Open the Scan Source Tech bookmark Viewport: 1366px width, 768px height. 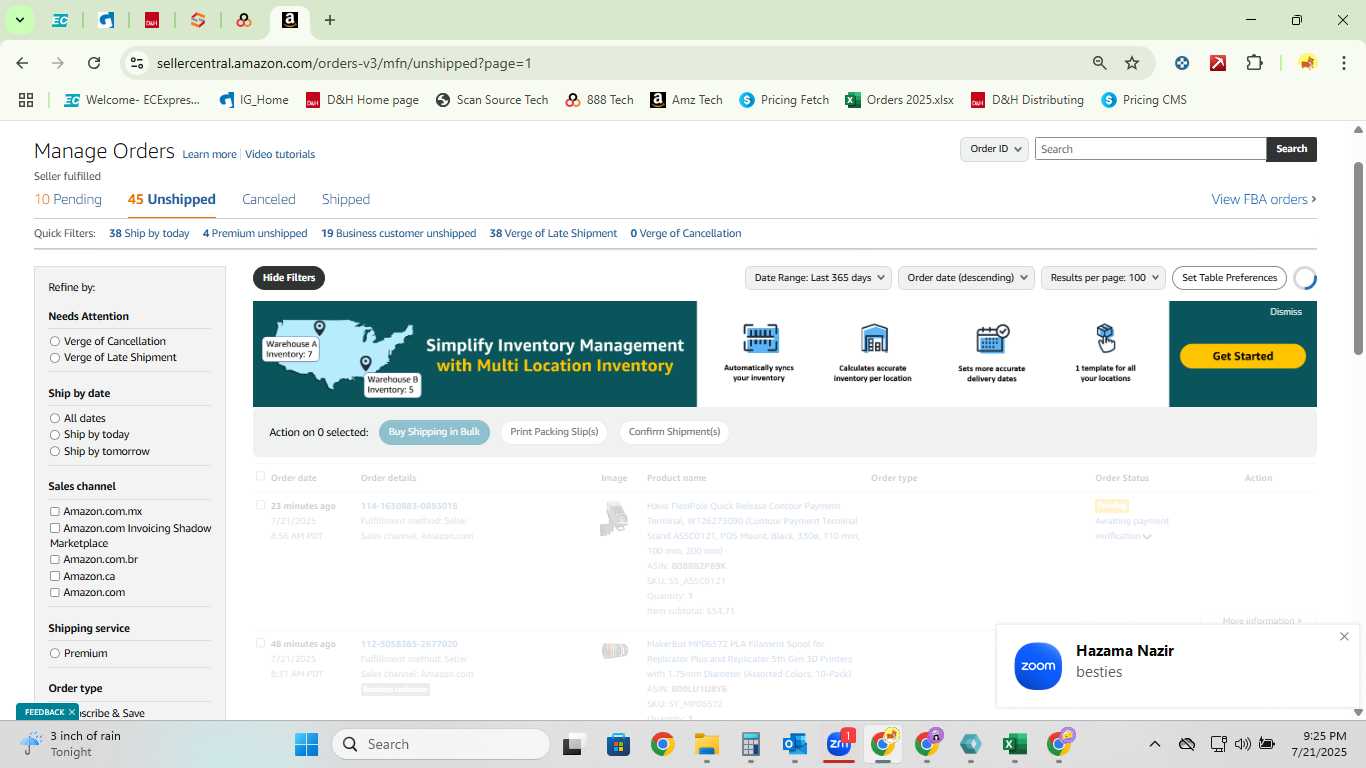pos(492,100)
